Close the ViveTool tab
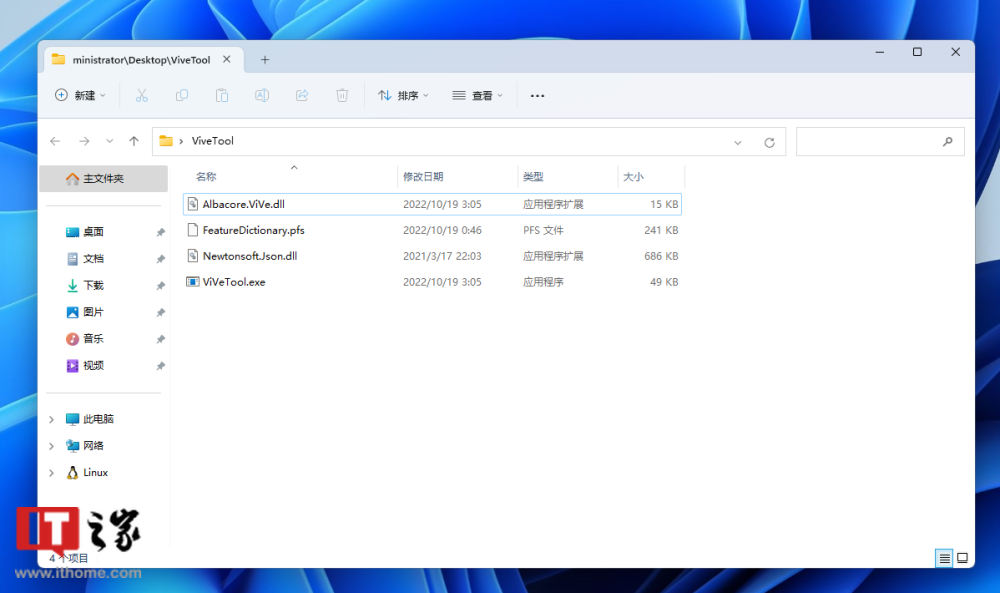 (226, 59)
